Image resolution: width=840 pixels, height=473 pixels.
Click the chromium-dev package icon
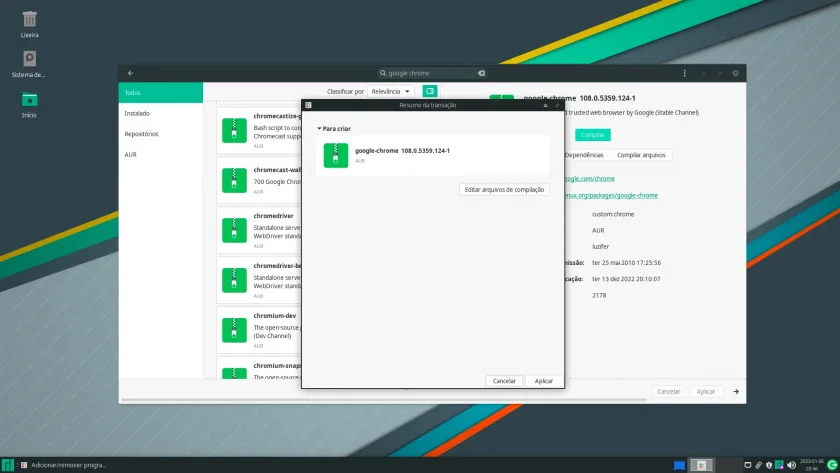[234, 330]
